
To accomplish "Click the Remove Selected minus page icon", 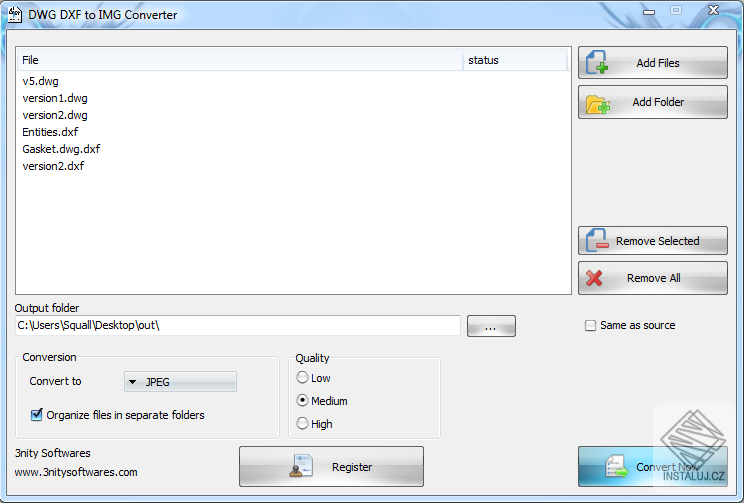I will click(597, 240).
